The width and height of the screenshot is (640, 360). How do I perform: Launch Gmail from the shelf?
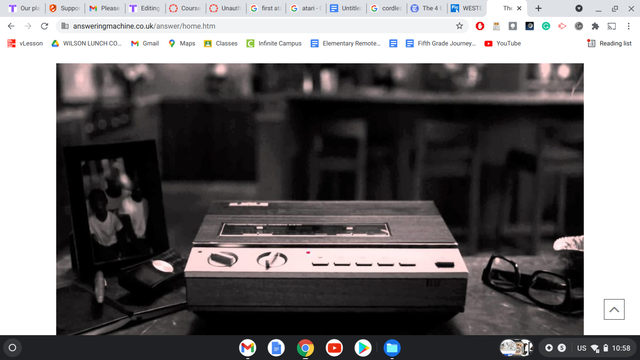coord(247,348)
